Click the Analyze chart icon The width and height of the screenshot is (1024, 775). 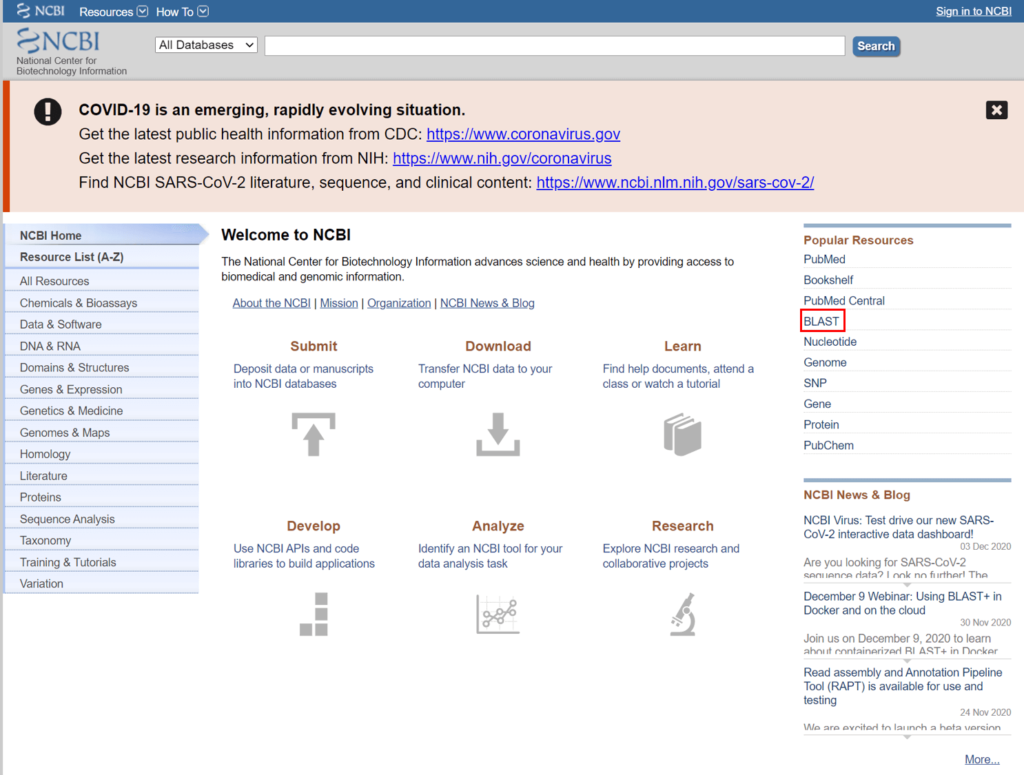tap(498, 614)
